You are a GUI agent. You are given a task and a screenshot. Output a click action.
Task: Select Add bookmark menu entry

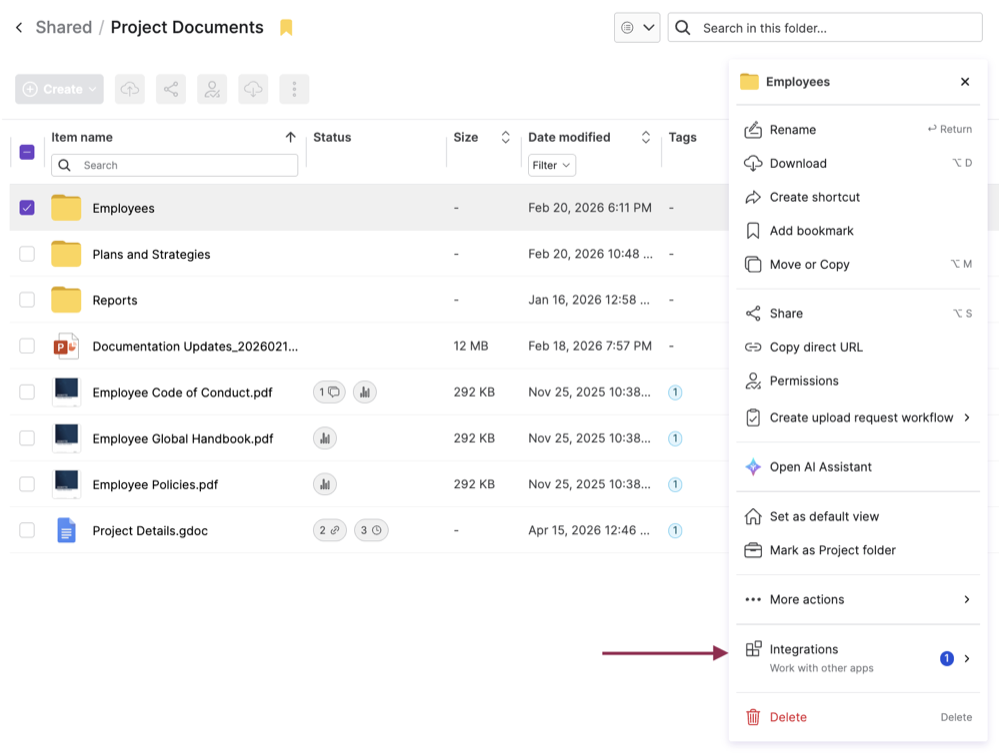click(858, 231)
